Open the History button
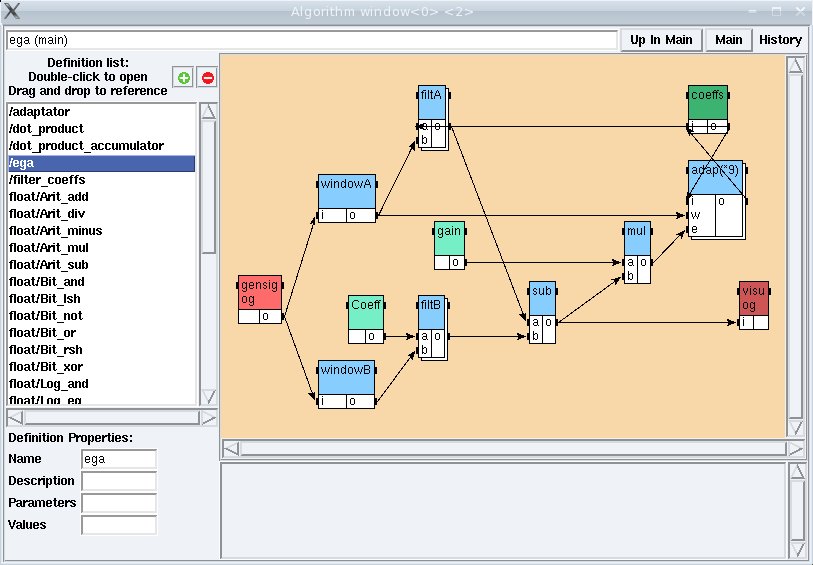 (x=780, y=40)
